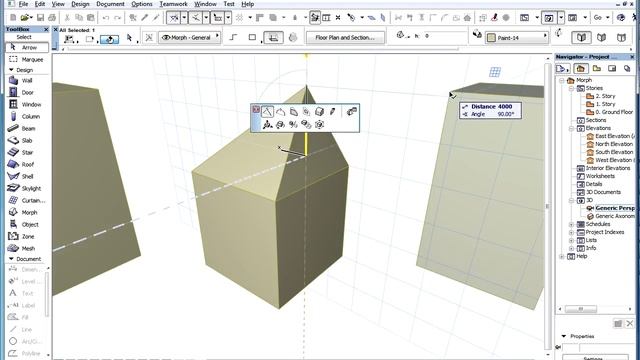Click the first pet palette edge edit icon
640x360 pixels.
pyautogui.click(x=267, y=111)
